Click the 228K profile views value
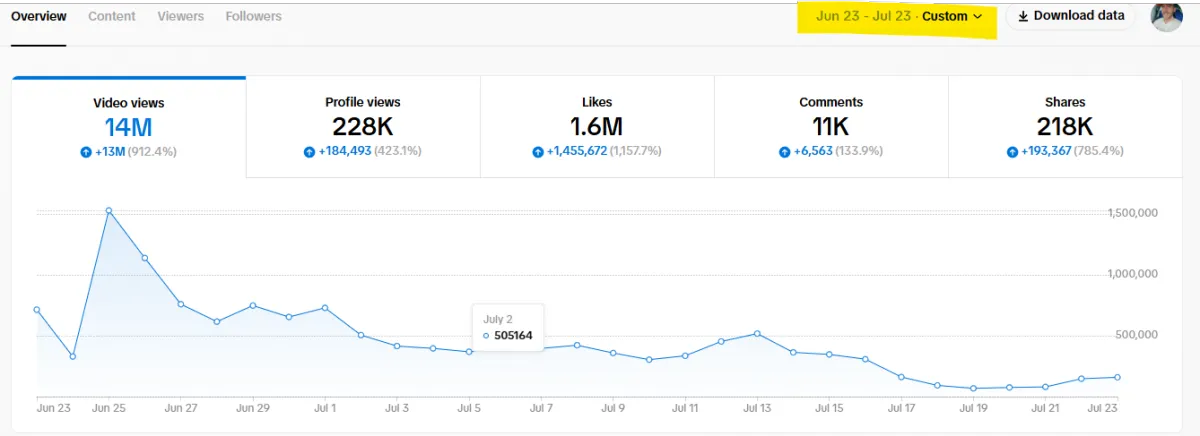 pos(363,127)
